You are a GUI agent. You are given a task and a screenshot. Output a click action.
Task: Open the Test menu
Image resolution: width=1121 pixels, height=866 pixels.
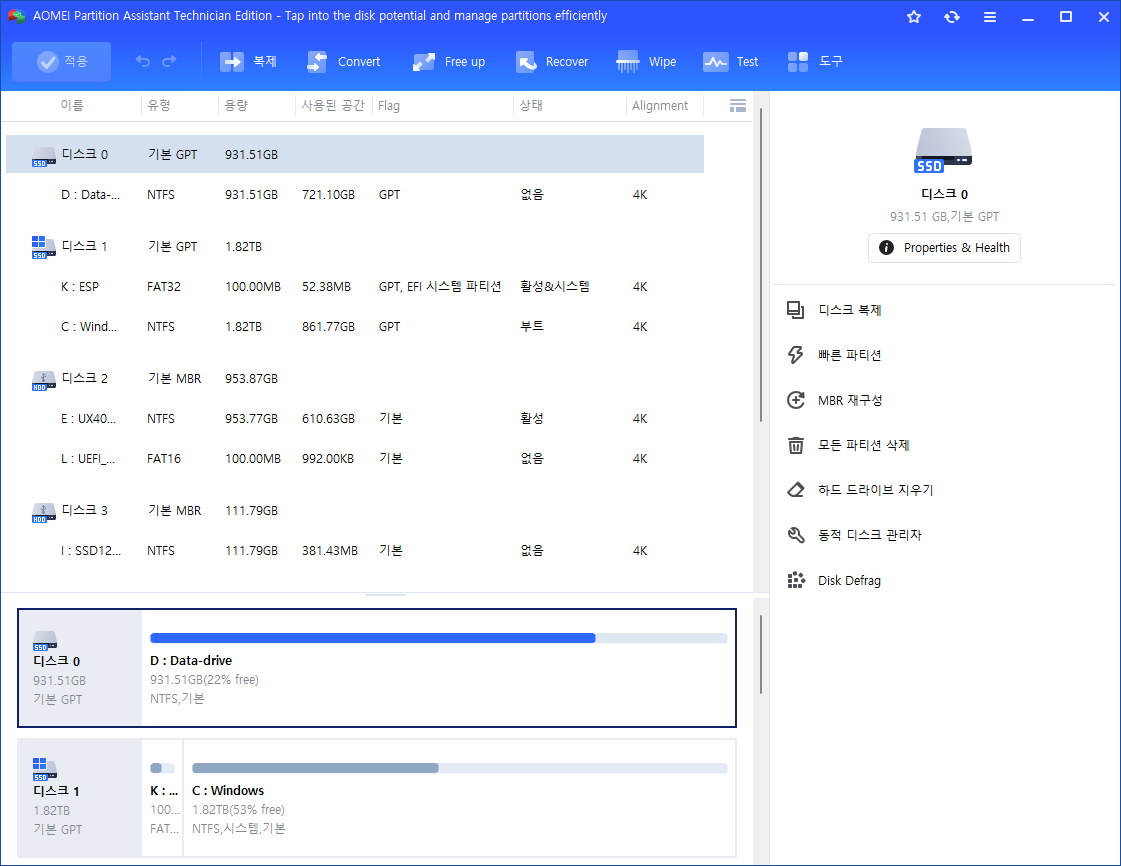tap(731, 61)
